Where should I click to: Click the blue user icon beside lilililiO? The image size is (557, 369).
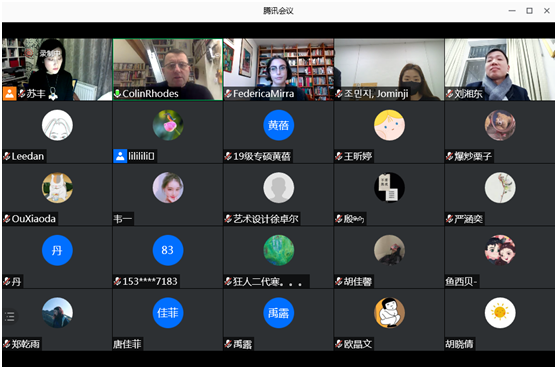tap(120, 156)
